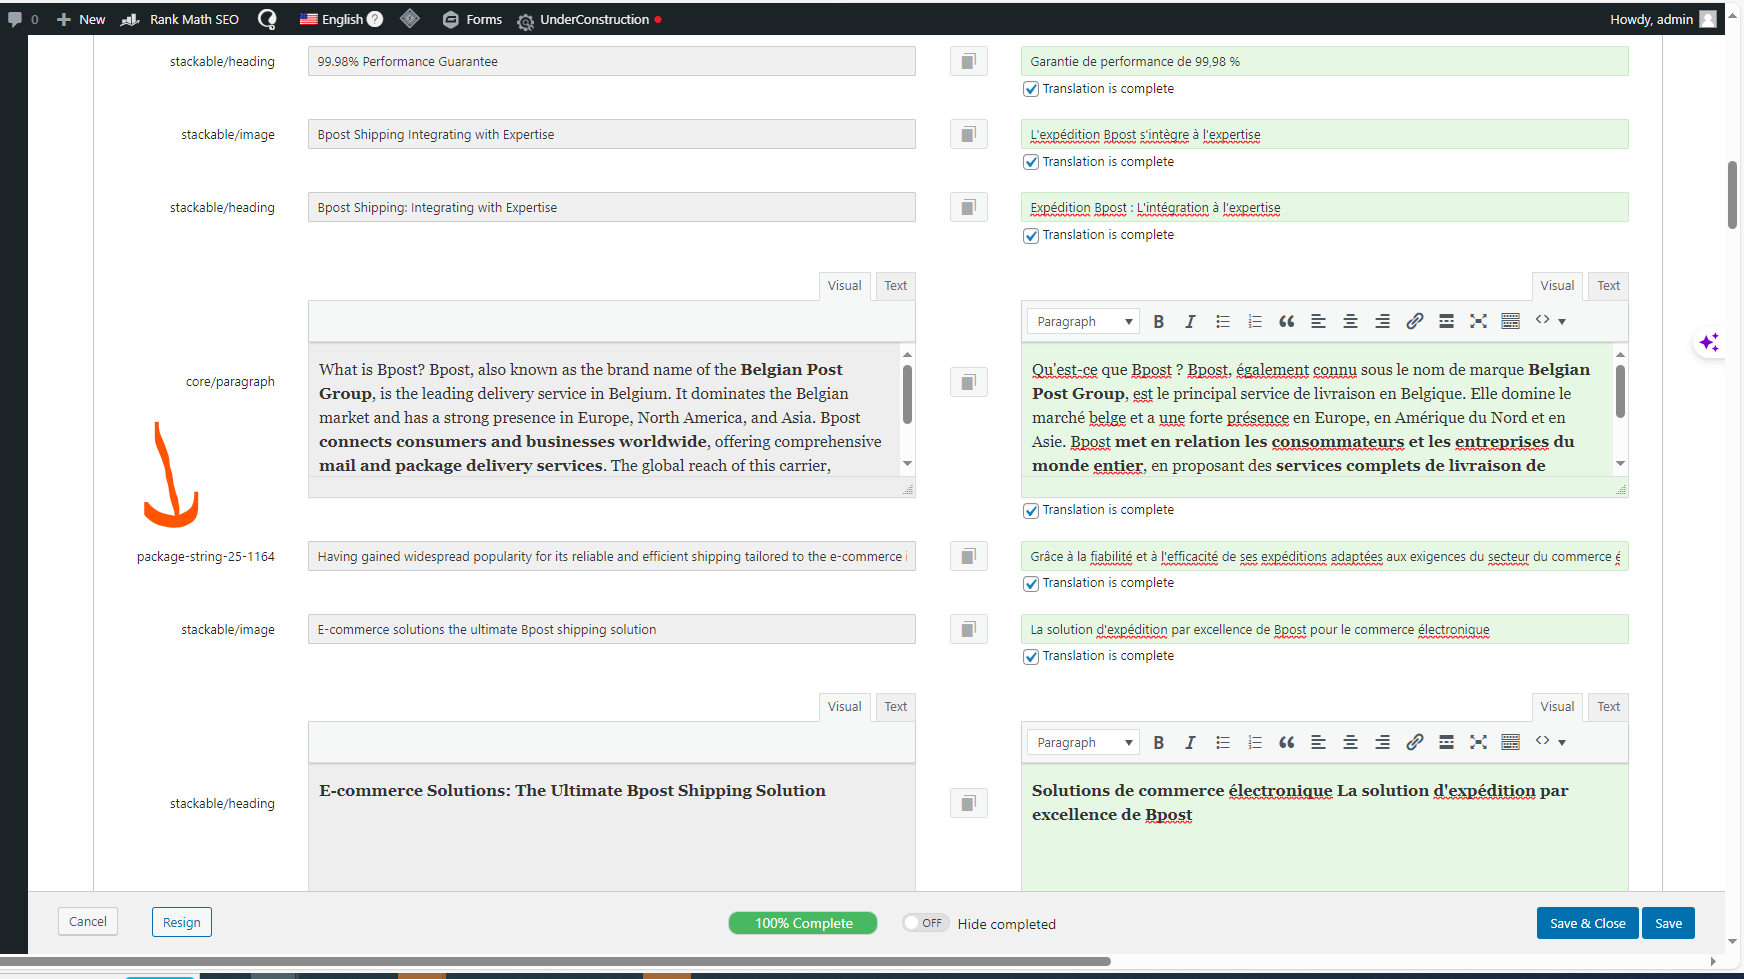Switch 'Solutions de commerce' translation editor to Text tab
Image resolution: width=1744 pixels, height=979 pixels.
(x=1608, y=707)
